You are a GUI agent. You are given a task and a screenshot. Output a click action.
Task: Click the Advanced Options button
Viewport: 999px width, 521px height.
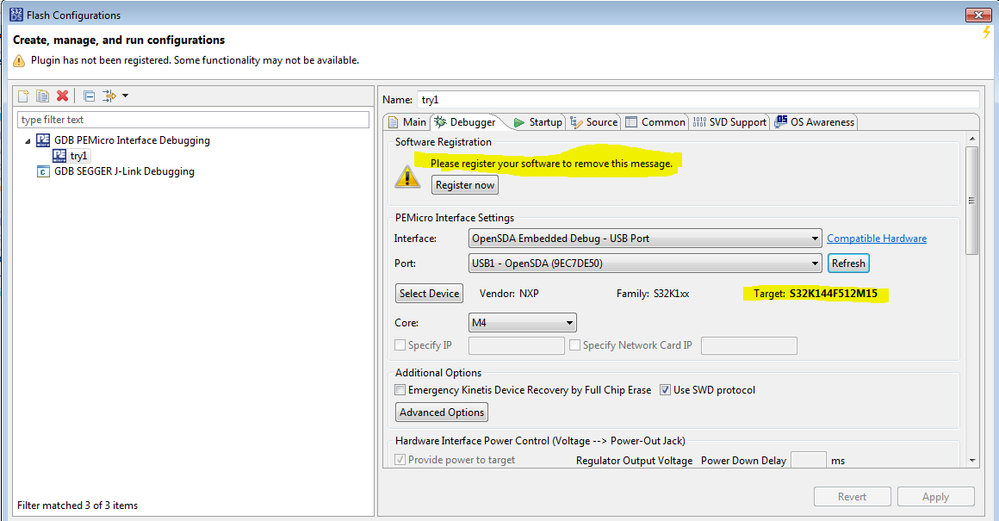click(442, 413)
